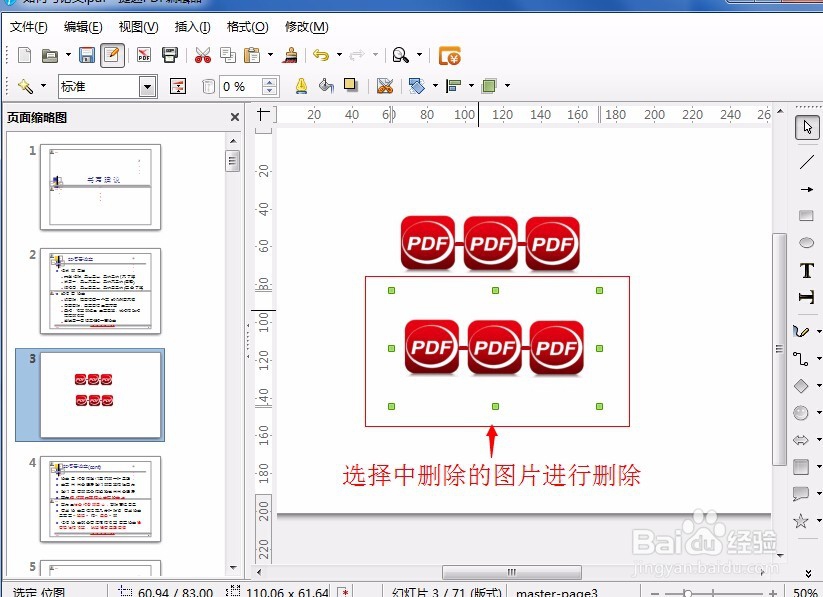Open the 格式(O) menu
The height and width of the screenshot is (597, 823).
point(247,27)
